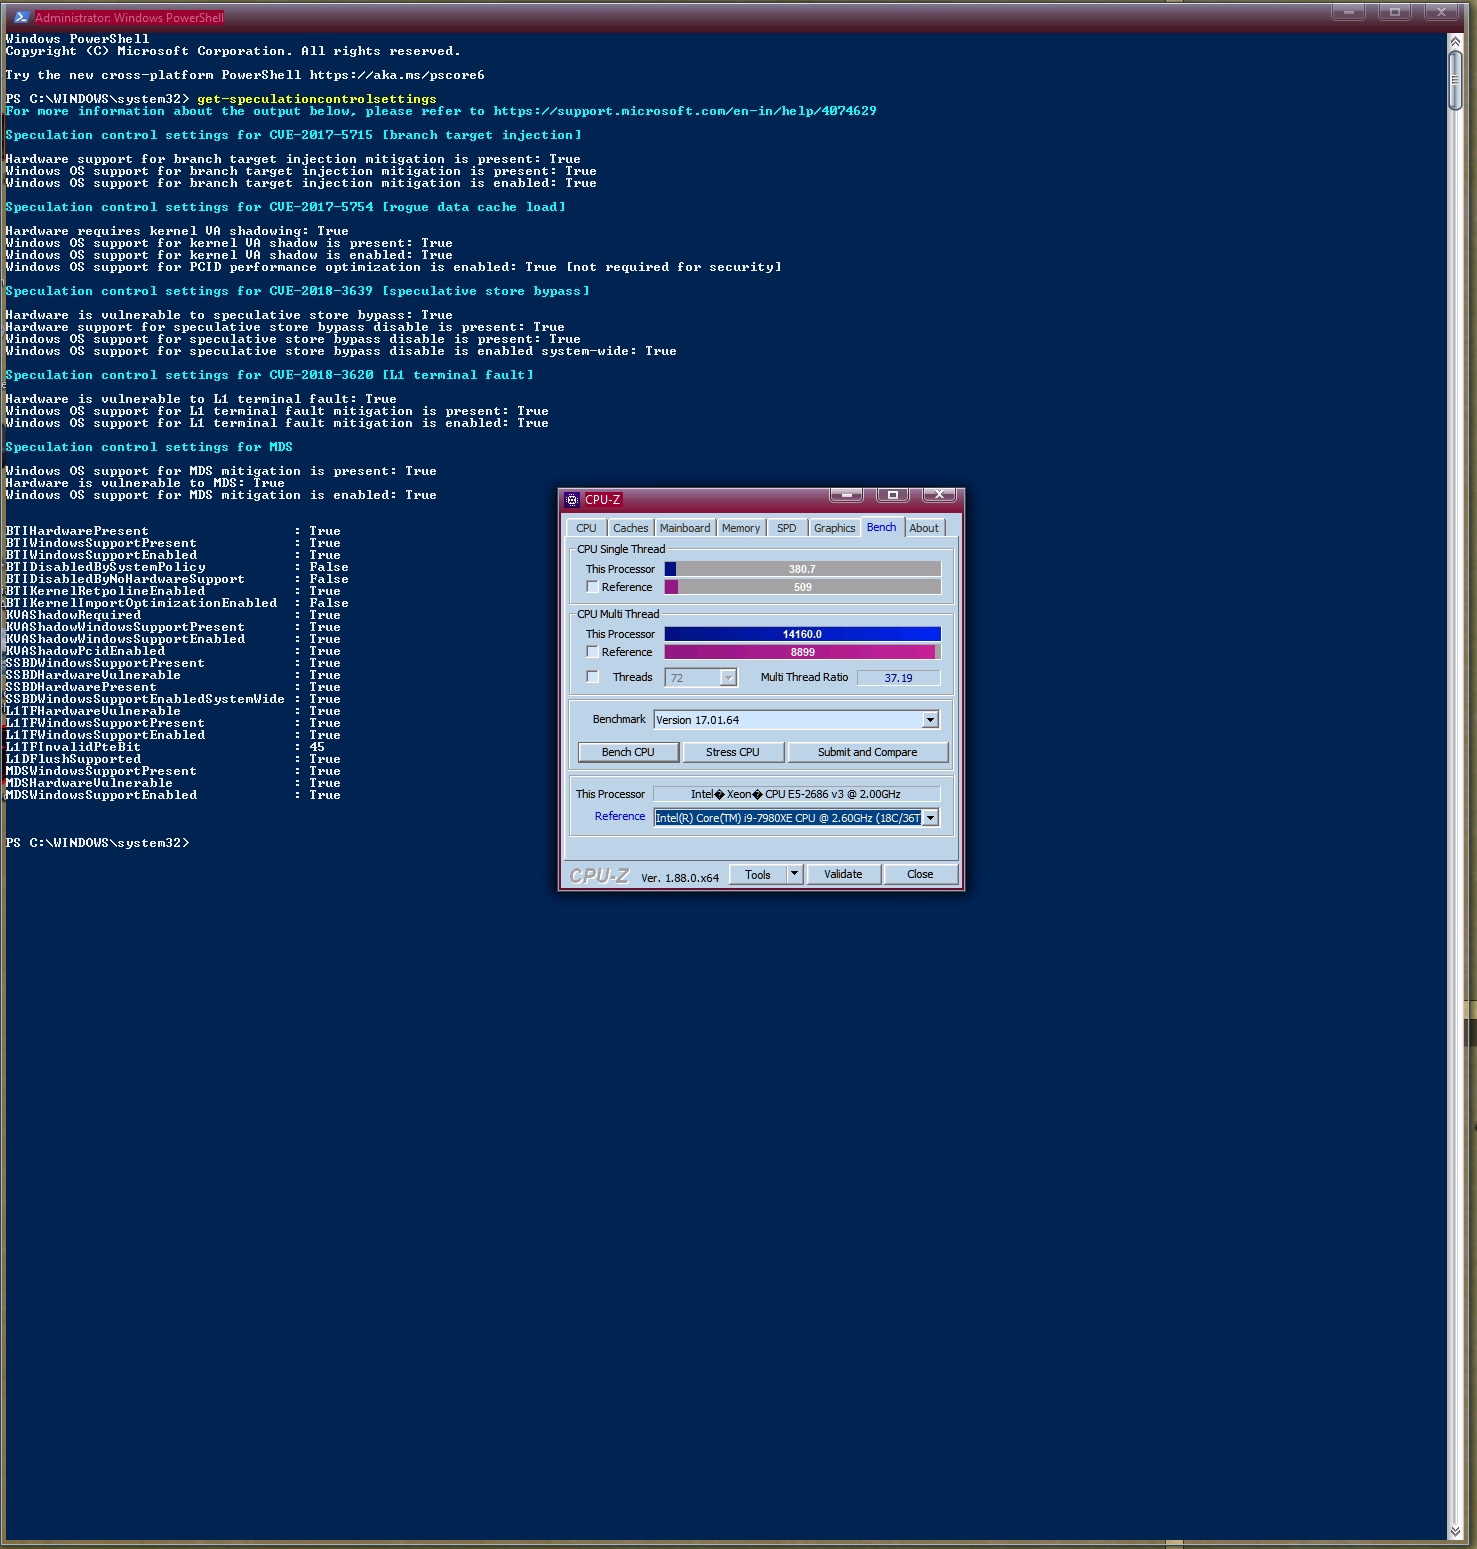This screenshot has height=1549, width=1477.
Task: Click the L1DFlushSupported row
Action: (x=173, y=759)
